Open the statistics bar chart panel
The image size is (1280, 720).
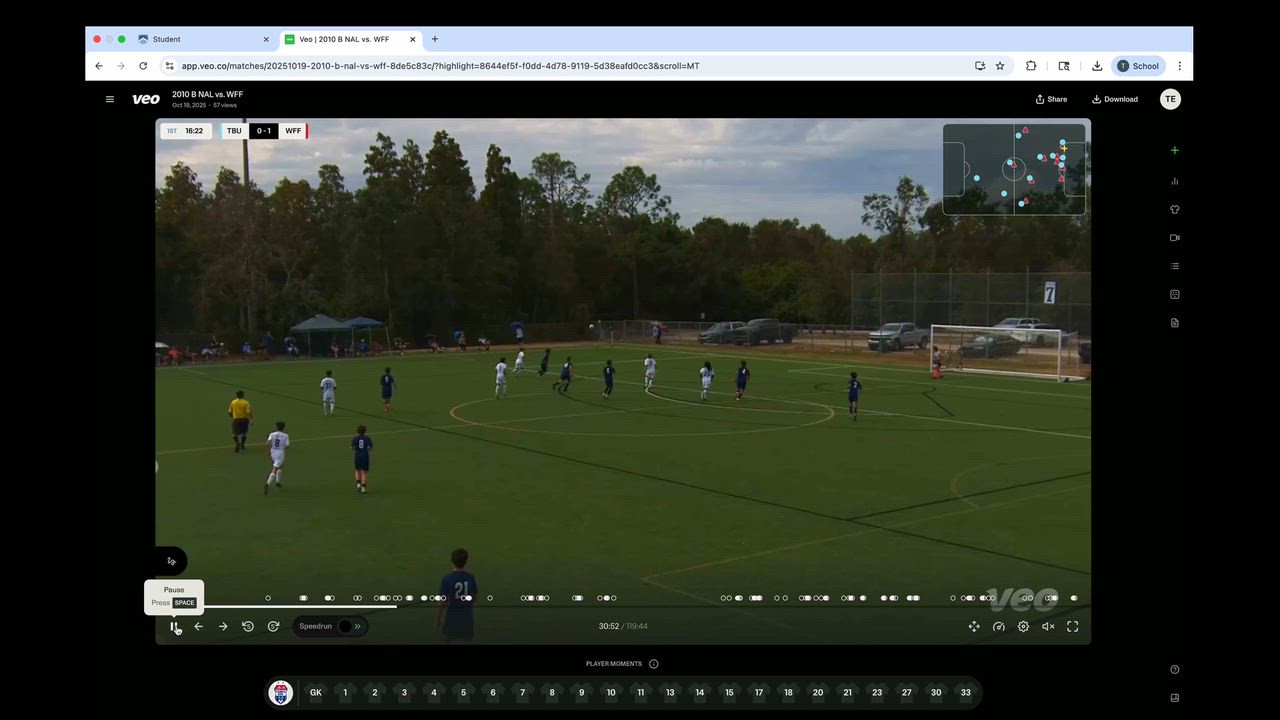pos(1174,181)
